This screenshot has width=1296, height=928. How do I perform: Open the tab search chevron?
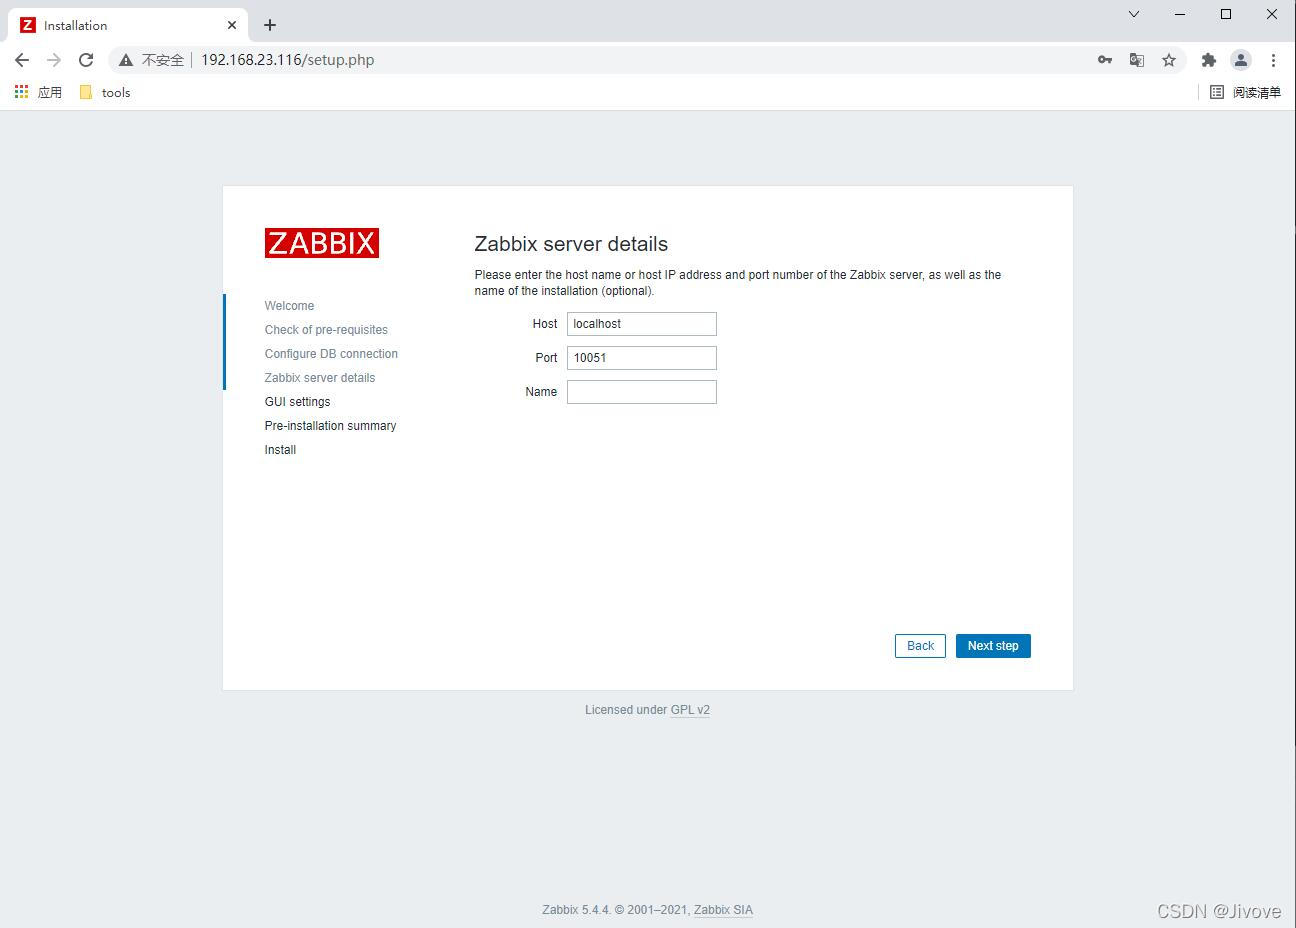[x=1134, y=14]
